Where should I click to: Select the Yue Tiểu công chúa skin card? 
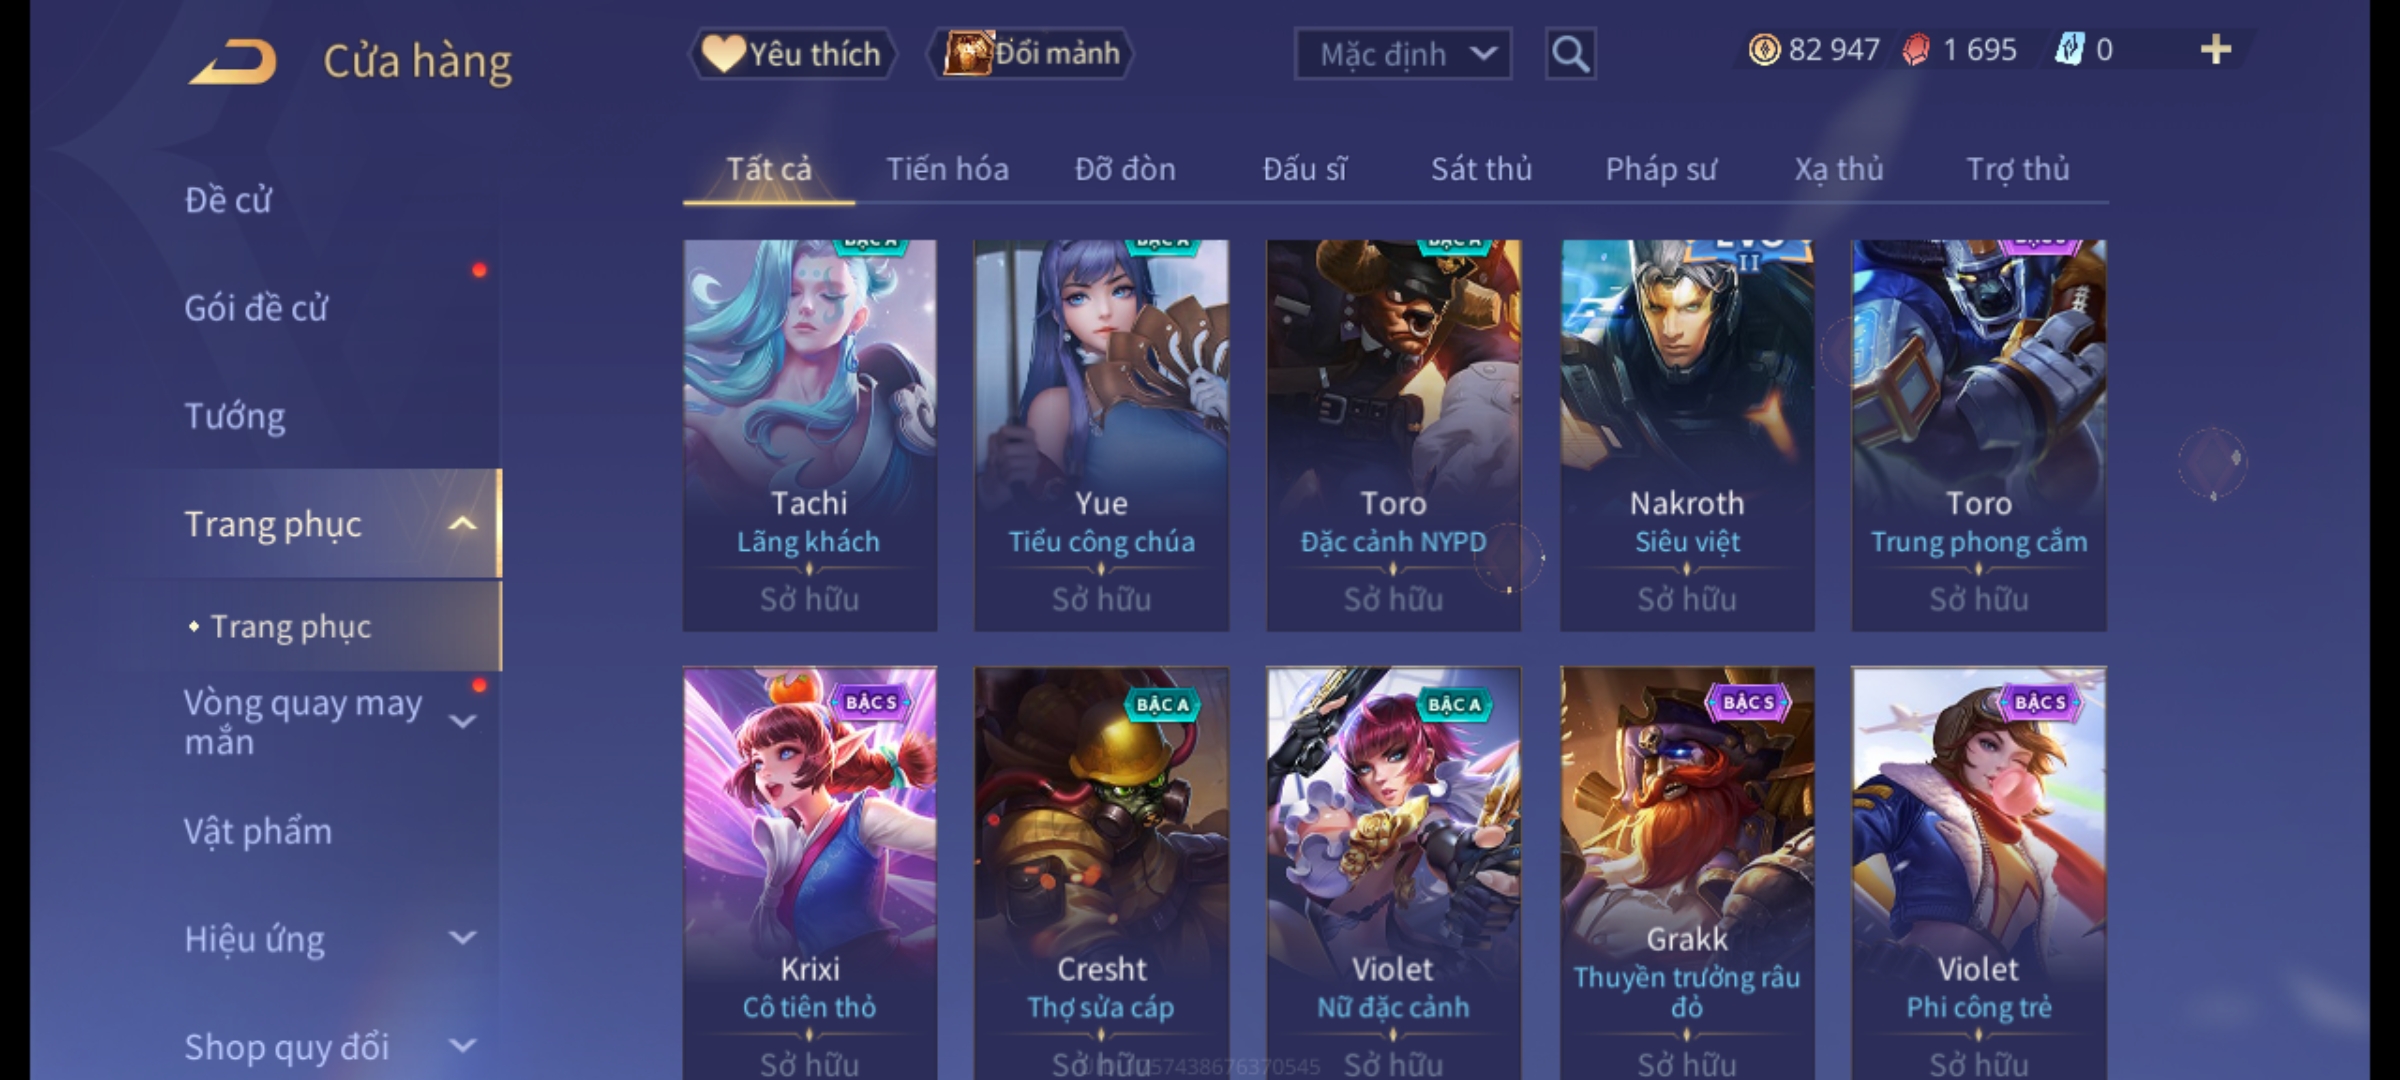pos(1101,435)
